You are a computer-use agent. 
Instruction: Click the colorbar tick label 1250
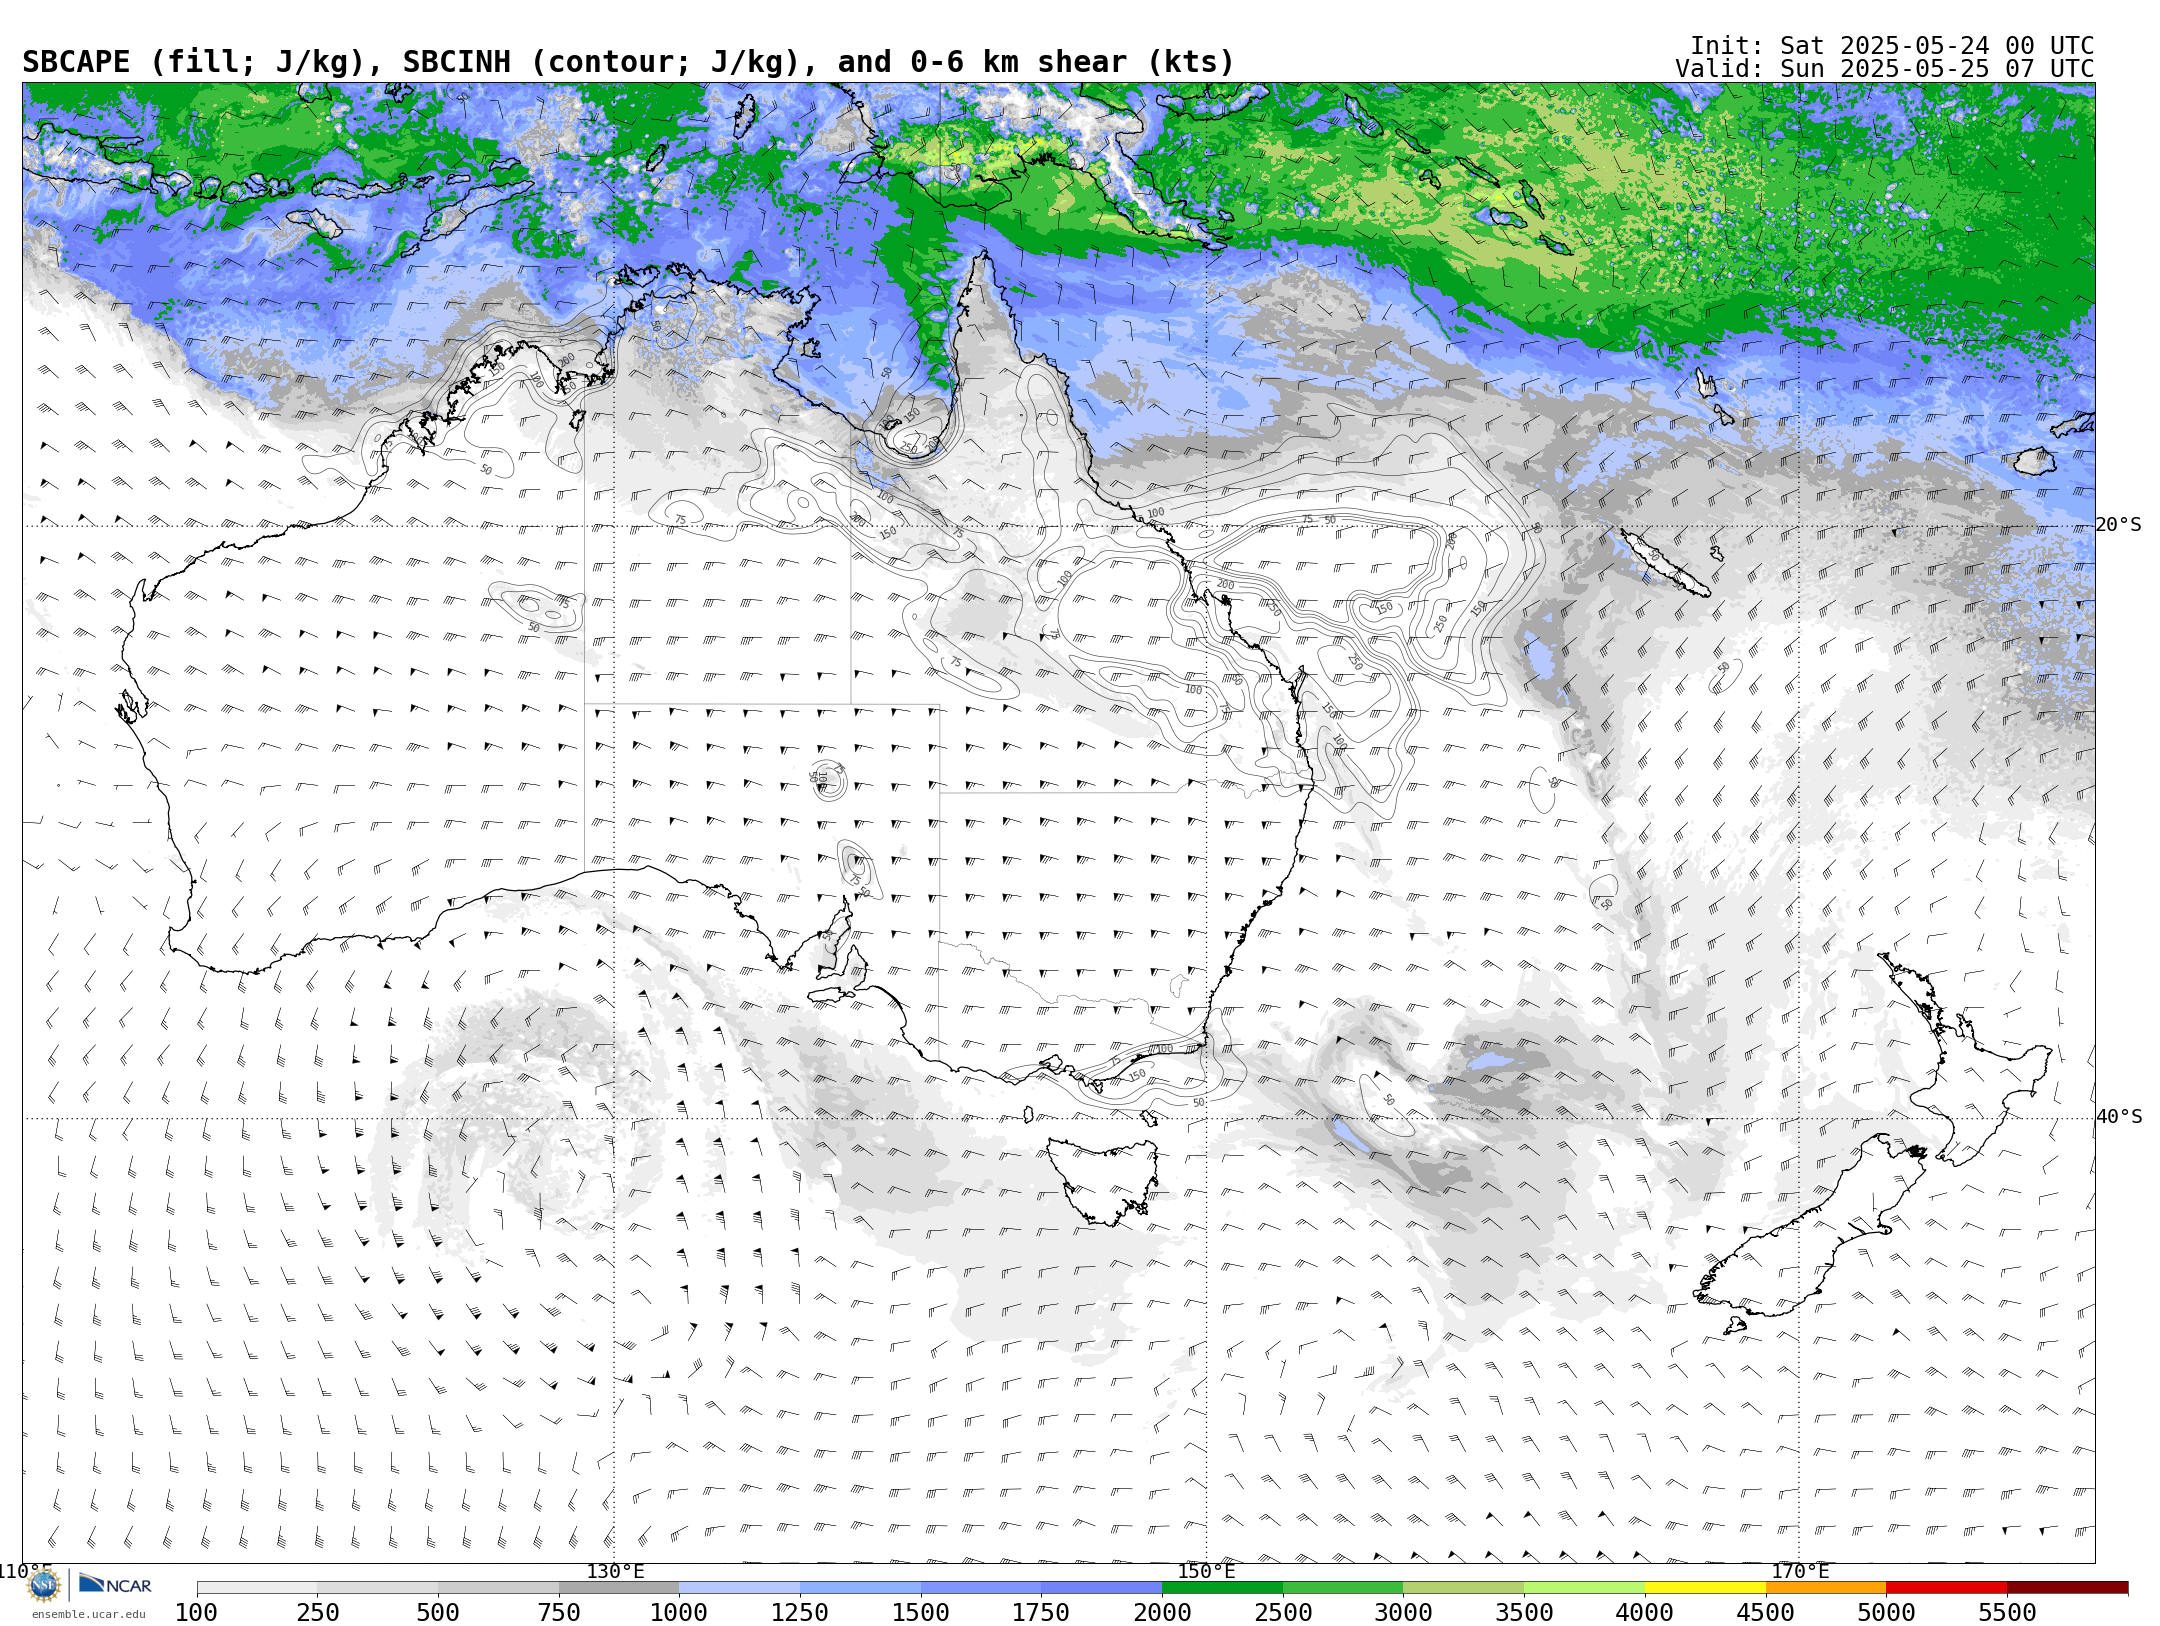click(800, 1612)
